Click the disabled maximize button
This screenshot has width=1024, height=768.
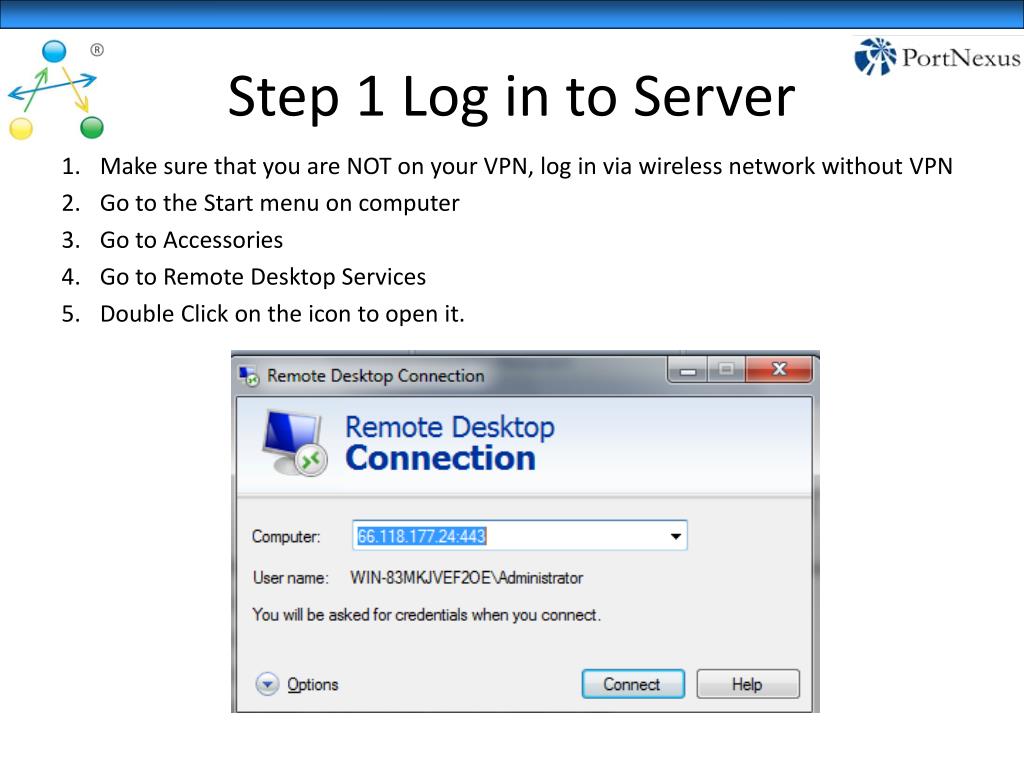[726, 370]
